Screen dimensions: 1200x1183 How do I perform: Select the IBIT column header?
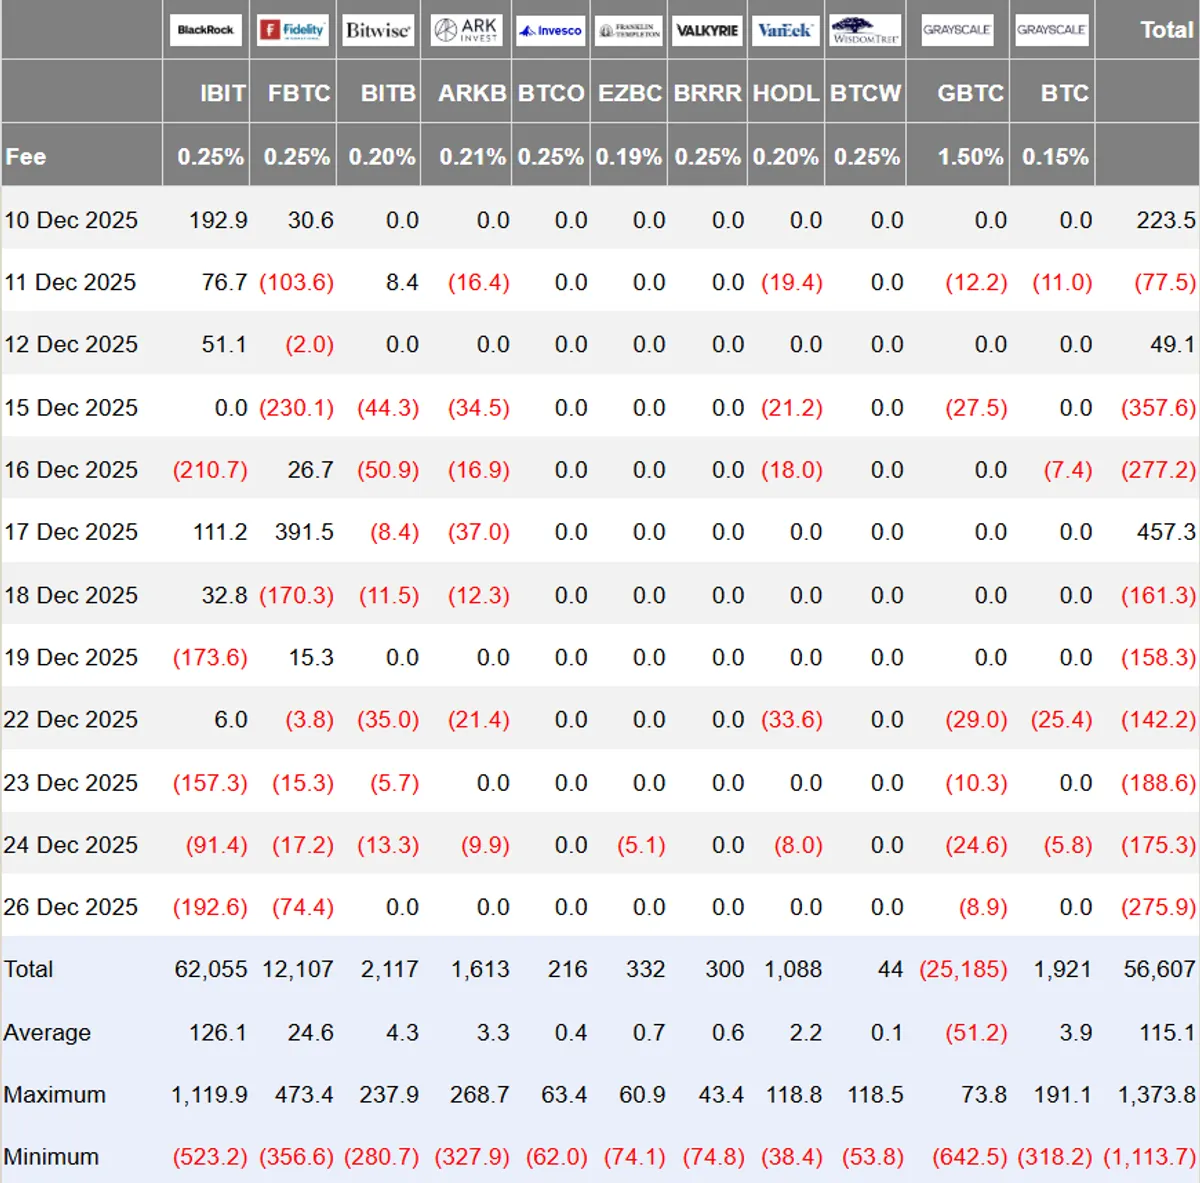pos(222,93)
